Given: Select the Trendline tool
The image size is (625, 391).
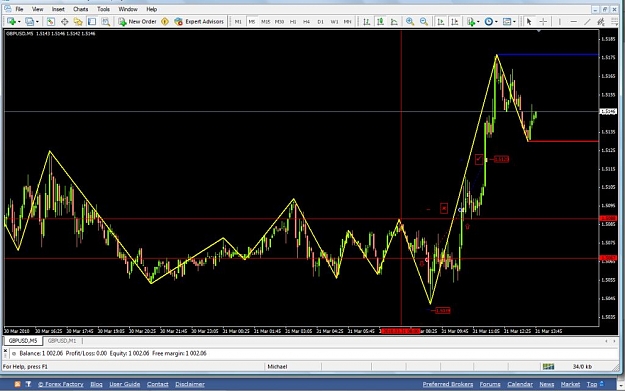Looking at the screenshot, I should click(x=587, y=22).
